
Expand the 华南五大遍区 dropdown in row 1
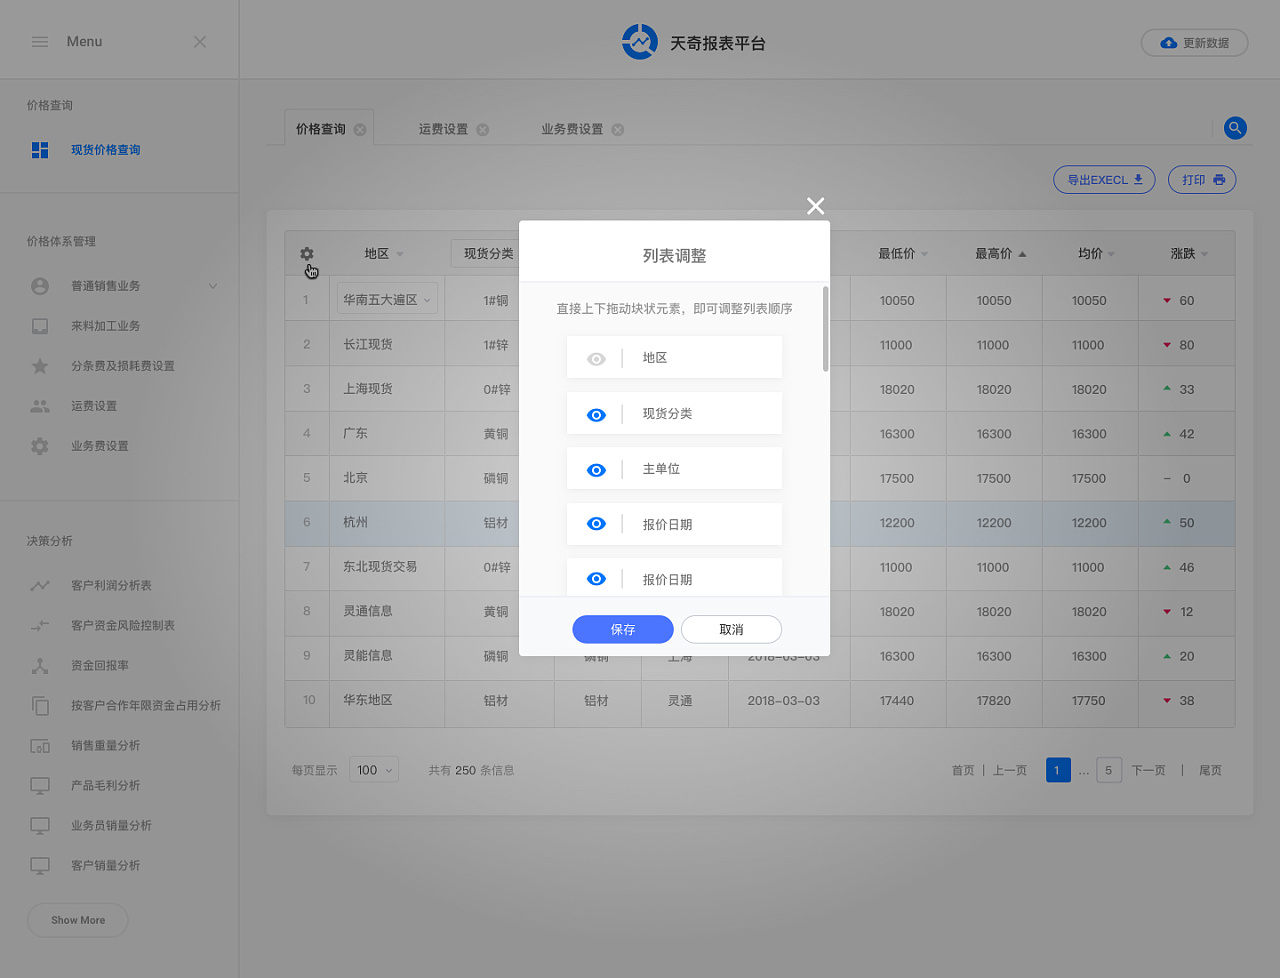click(x=387, y=297)
